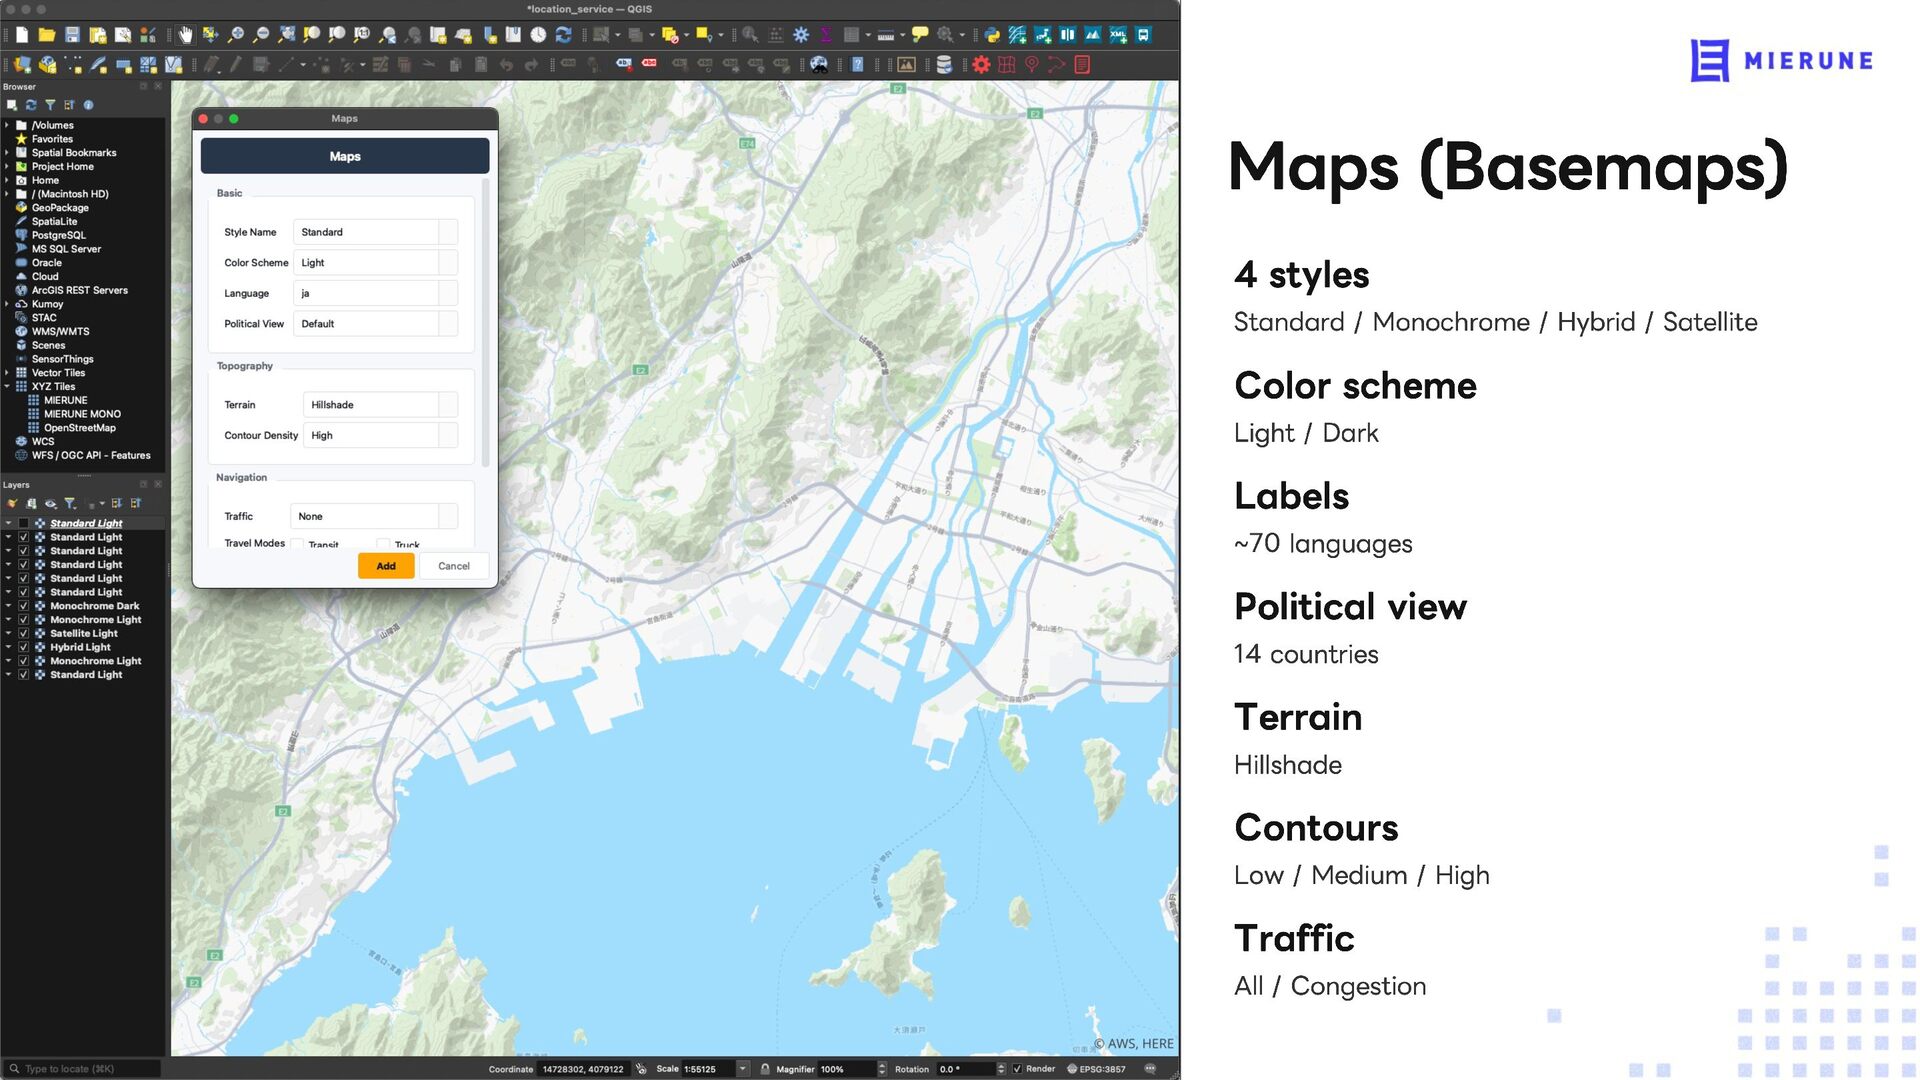
Task: Open the Temporal Controller clock icon
Action: coord(538,35)
